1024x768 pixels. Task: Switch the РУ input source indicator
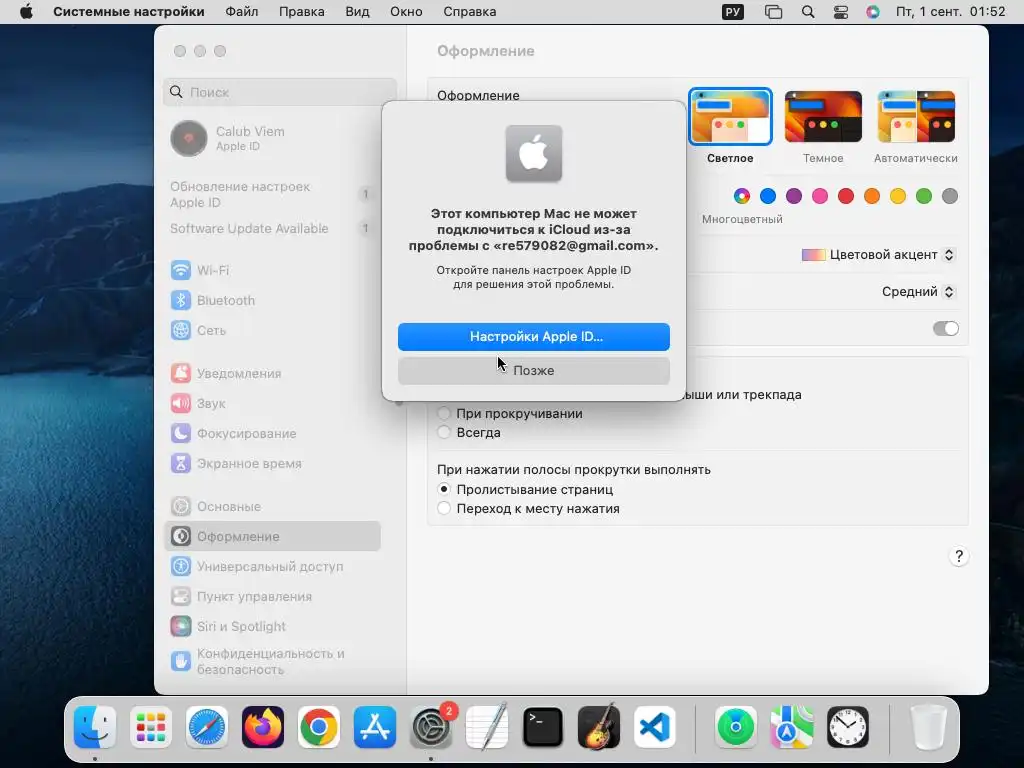coord(733,12)
